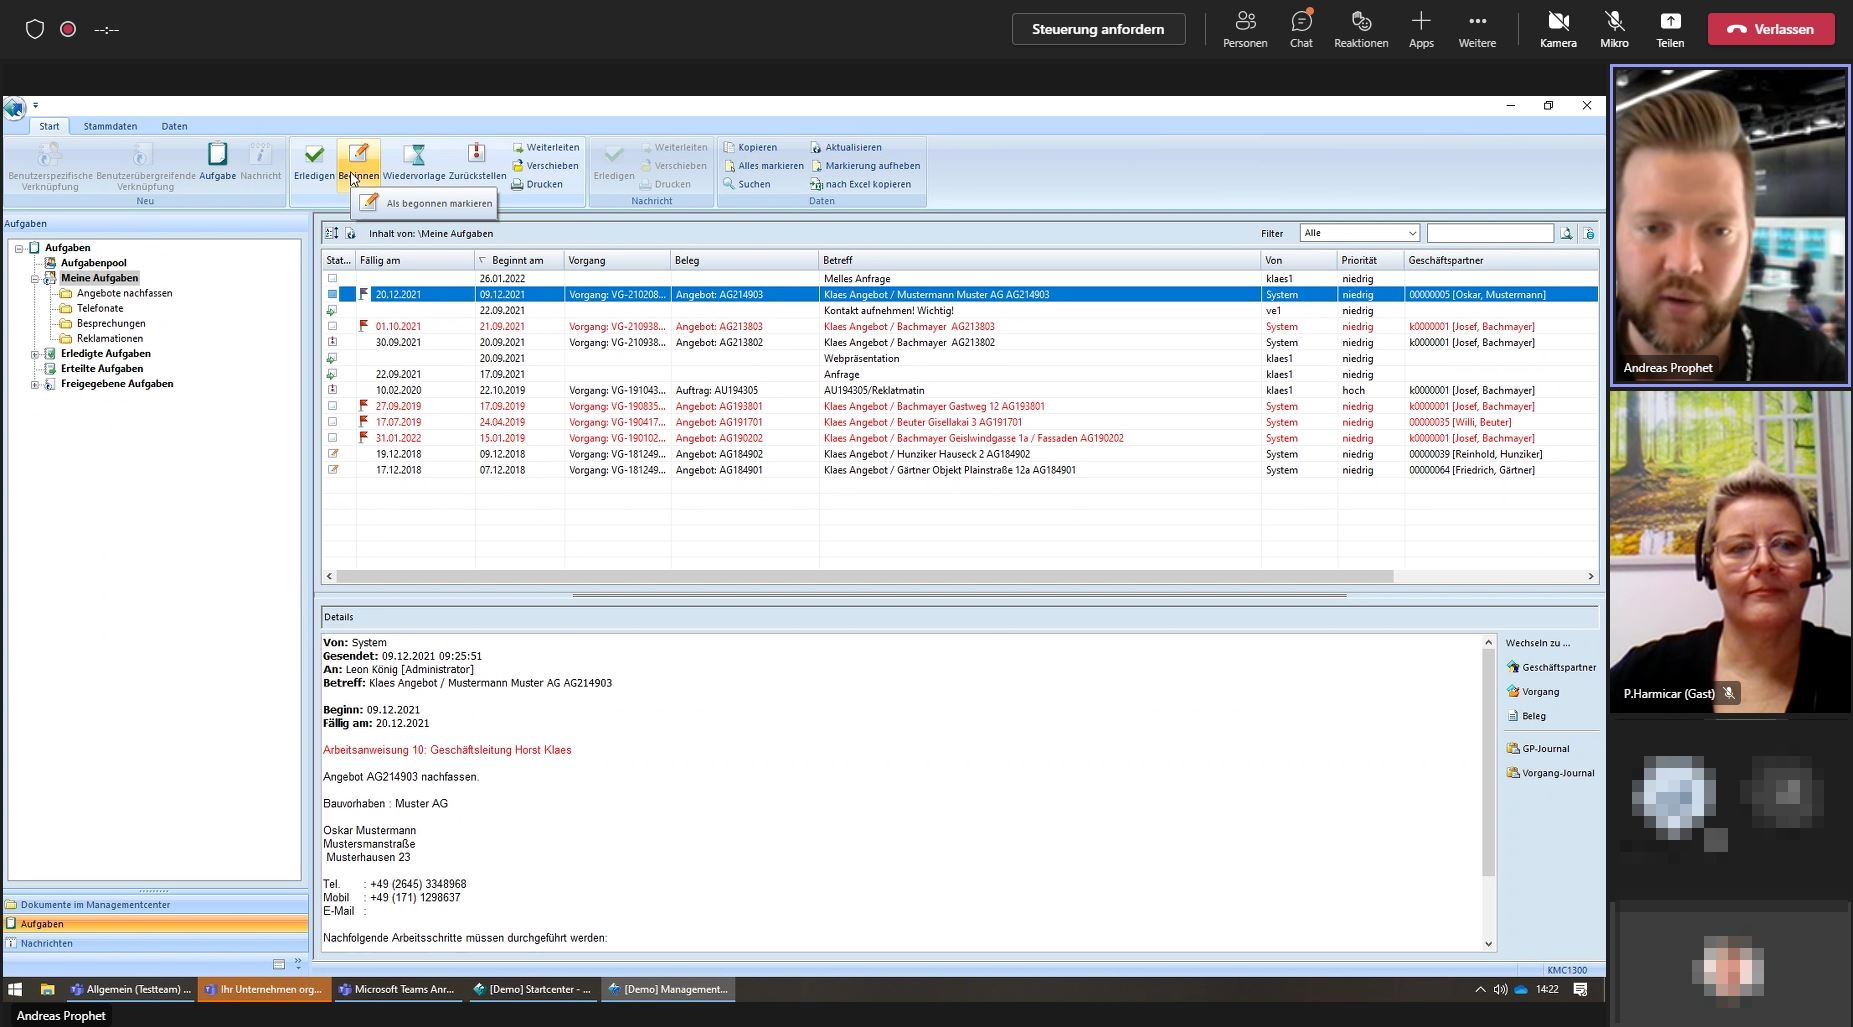Click Drucken in the task actions group

pos(538,184)
